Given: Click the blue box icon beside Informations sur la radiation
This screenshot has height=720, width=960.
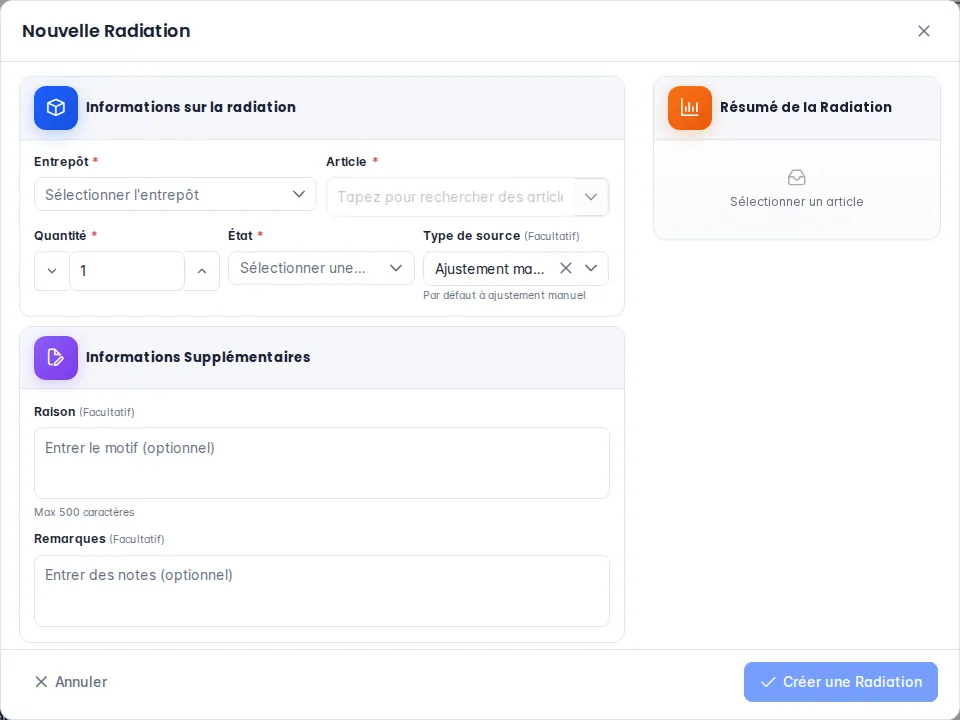Looking at the screenshot, I should tap(56, 108).
